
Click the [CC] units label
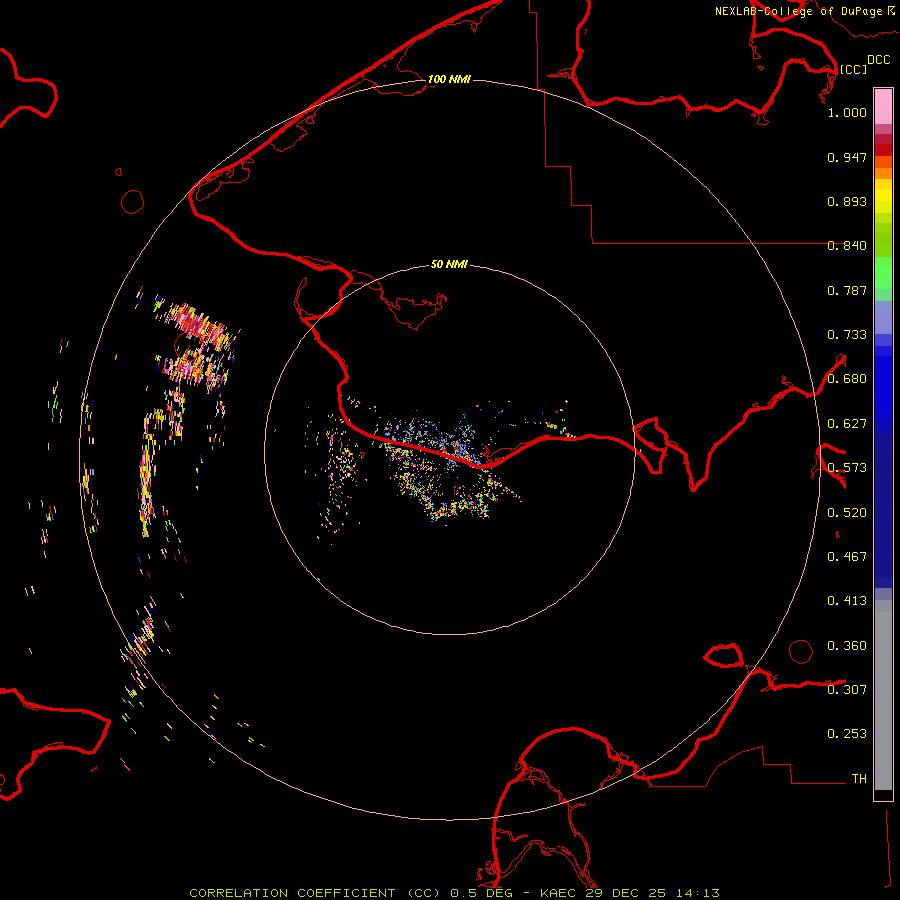point(853,69)
